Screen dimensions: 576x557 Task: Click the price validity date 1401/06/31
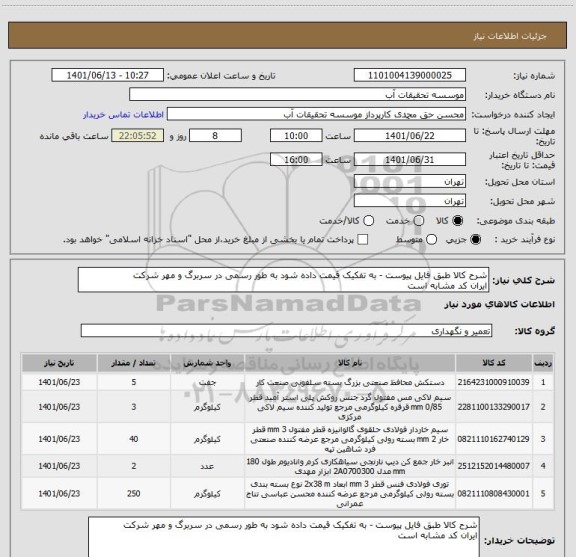pos(410,159)
